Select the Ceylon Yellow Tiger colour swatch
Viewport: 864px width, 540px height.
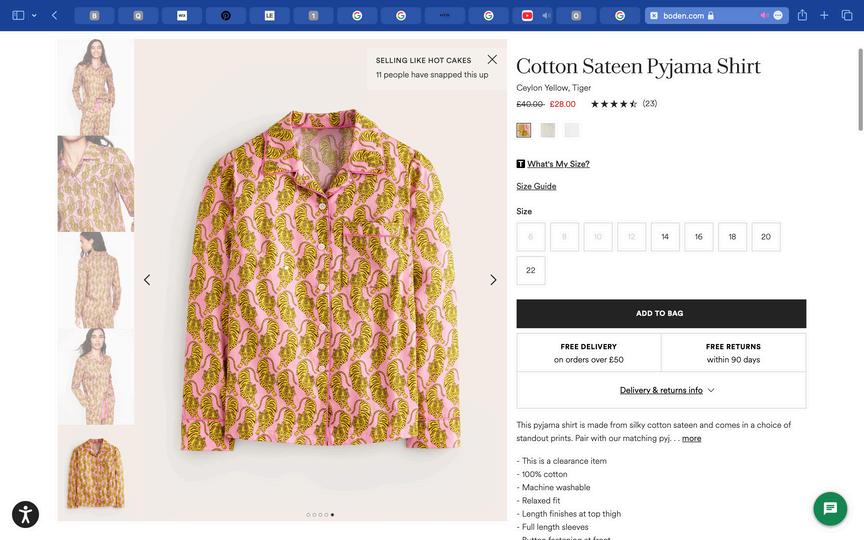[x=524, y=130]
